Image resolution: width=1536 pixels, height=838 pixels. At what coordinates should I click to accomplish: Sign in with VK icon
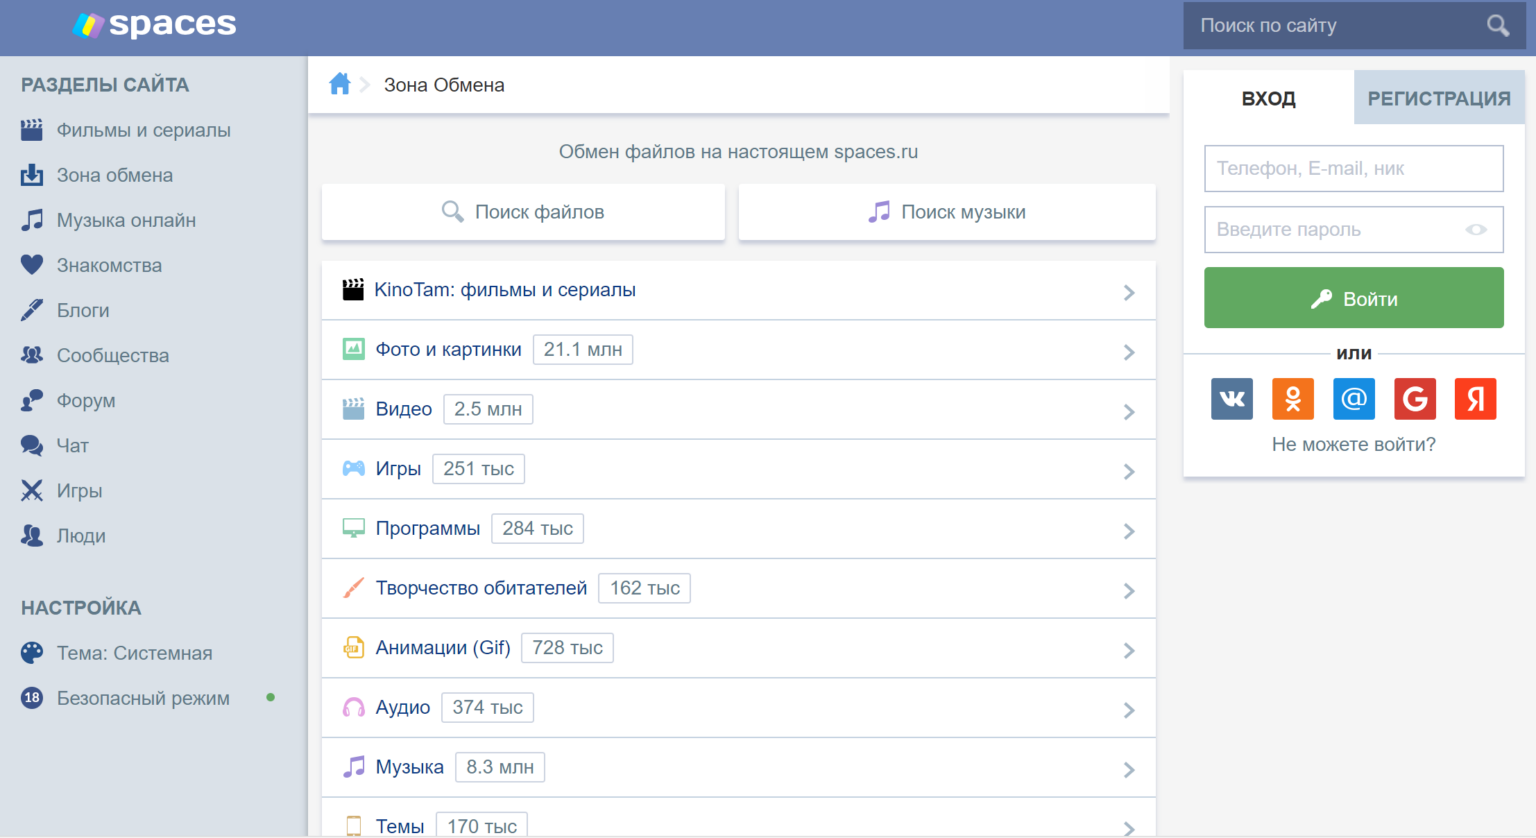pos(1232,399)
